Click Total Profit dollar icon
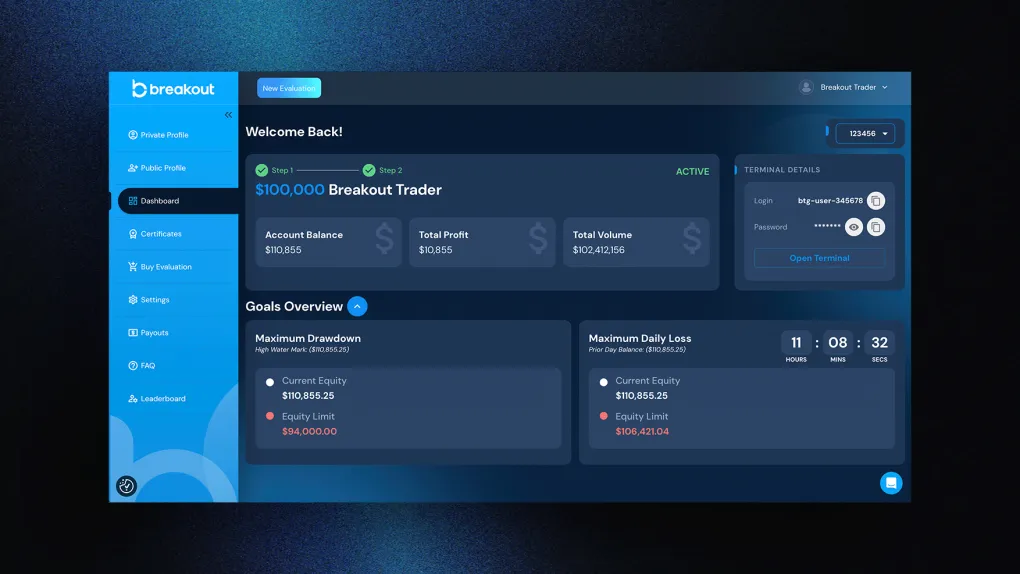This screenshot has width=1020, height=574. point(538,239)
